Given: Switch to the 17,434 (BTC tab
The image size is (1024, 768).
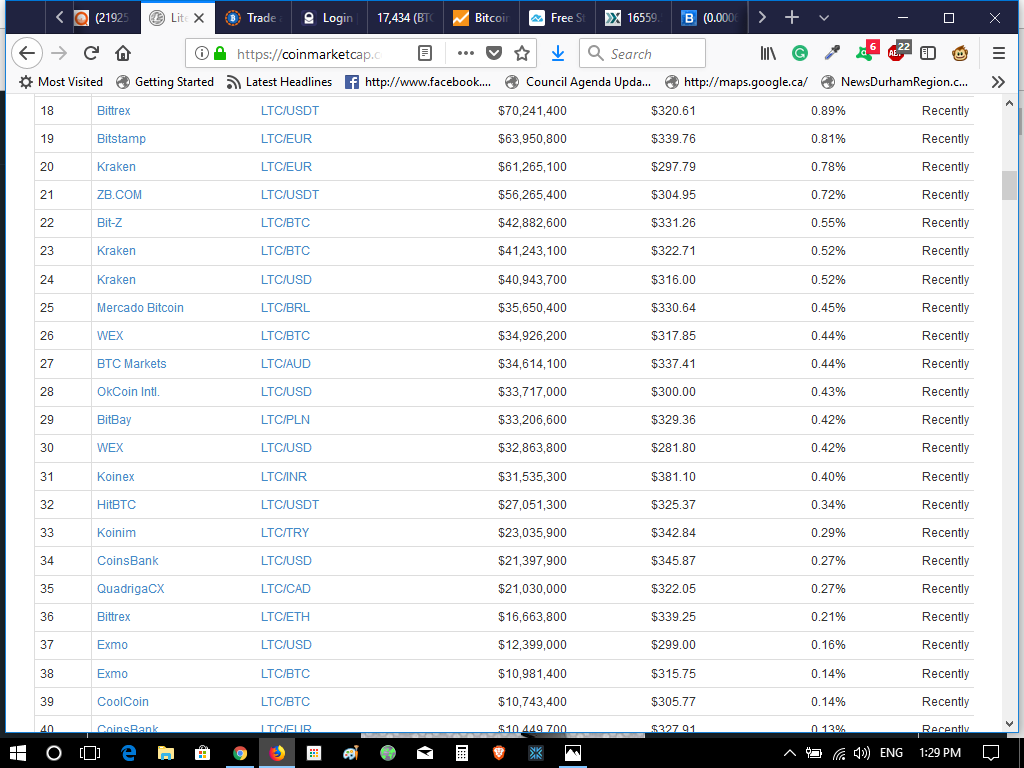Looking at the screenshot, I should pos(405,18).
